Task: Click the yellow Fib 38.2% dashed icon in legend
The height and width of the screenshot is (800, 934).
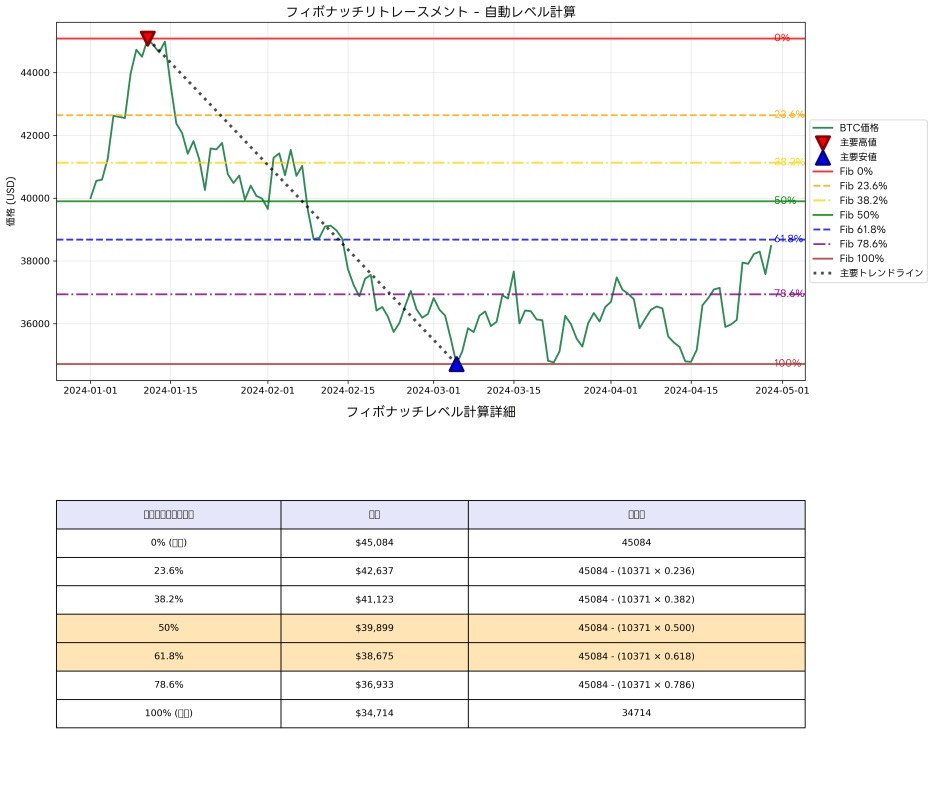Action: coord(825,199)
